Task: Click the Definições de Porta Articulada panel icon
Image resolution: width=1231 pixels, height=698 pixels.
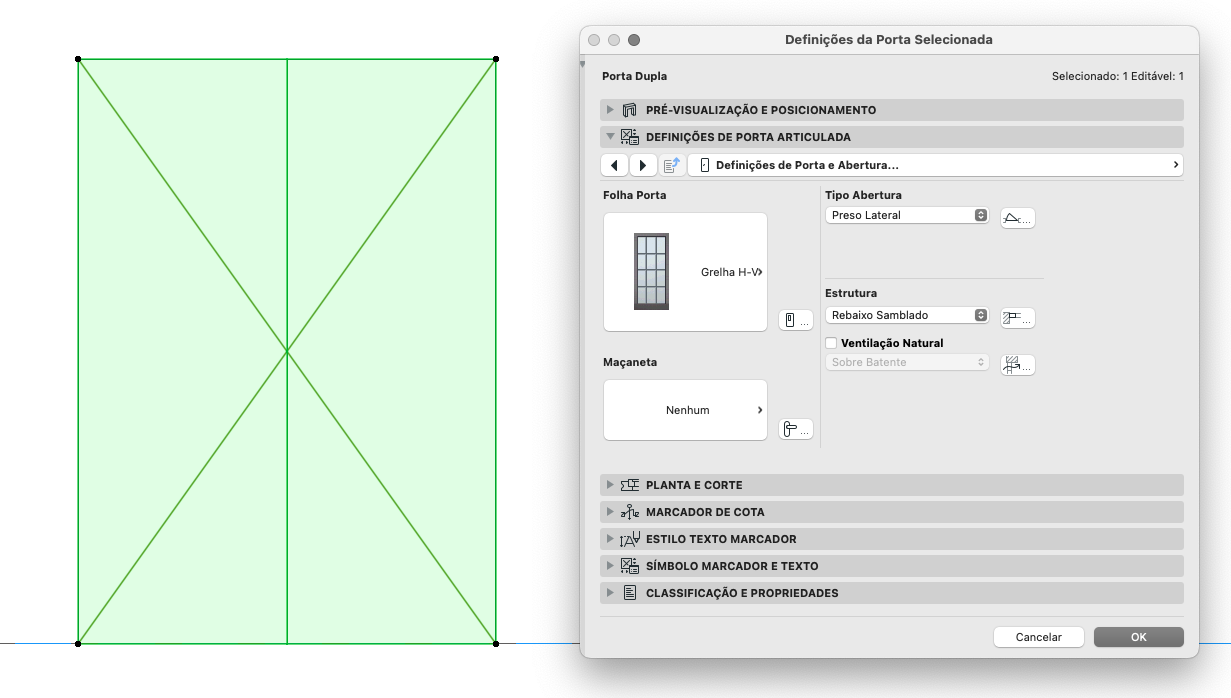Action: pos(630,137)
